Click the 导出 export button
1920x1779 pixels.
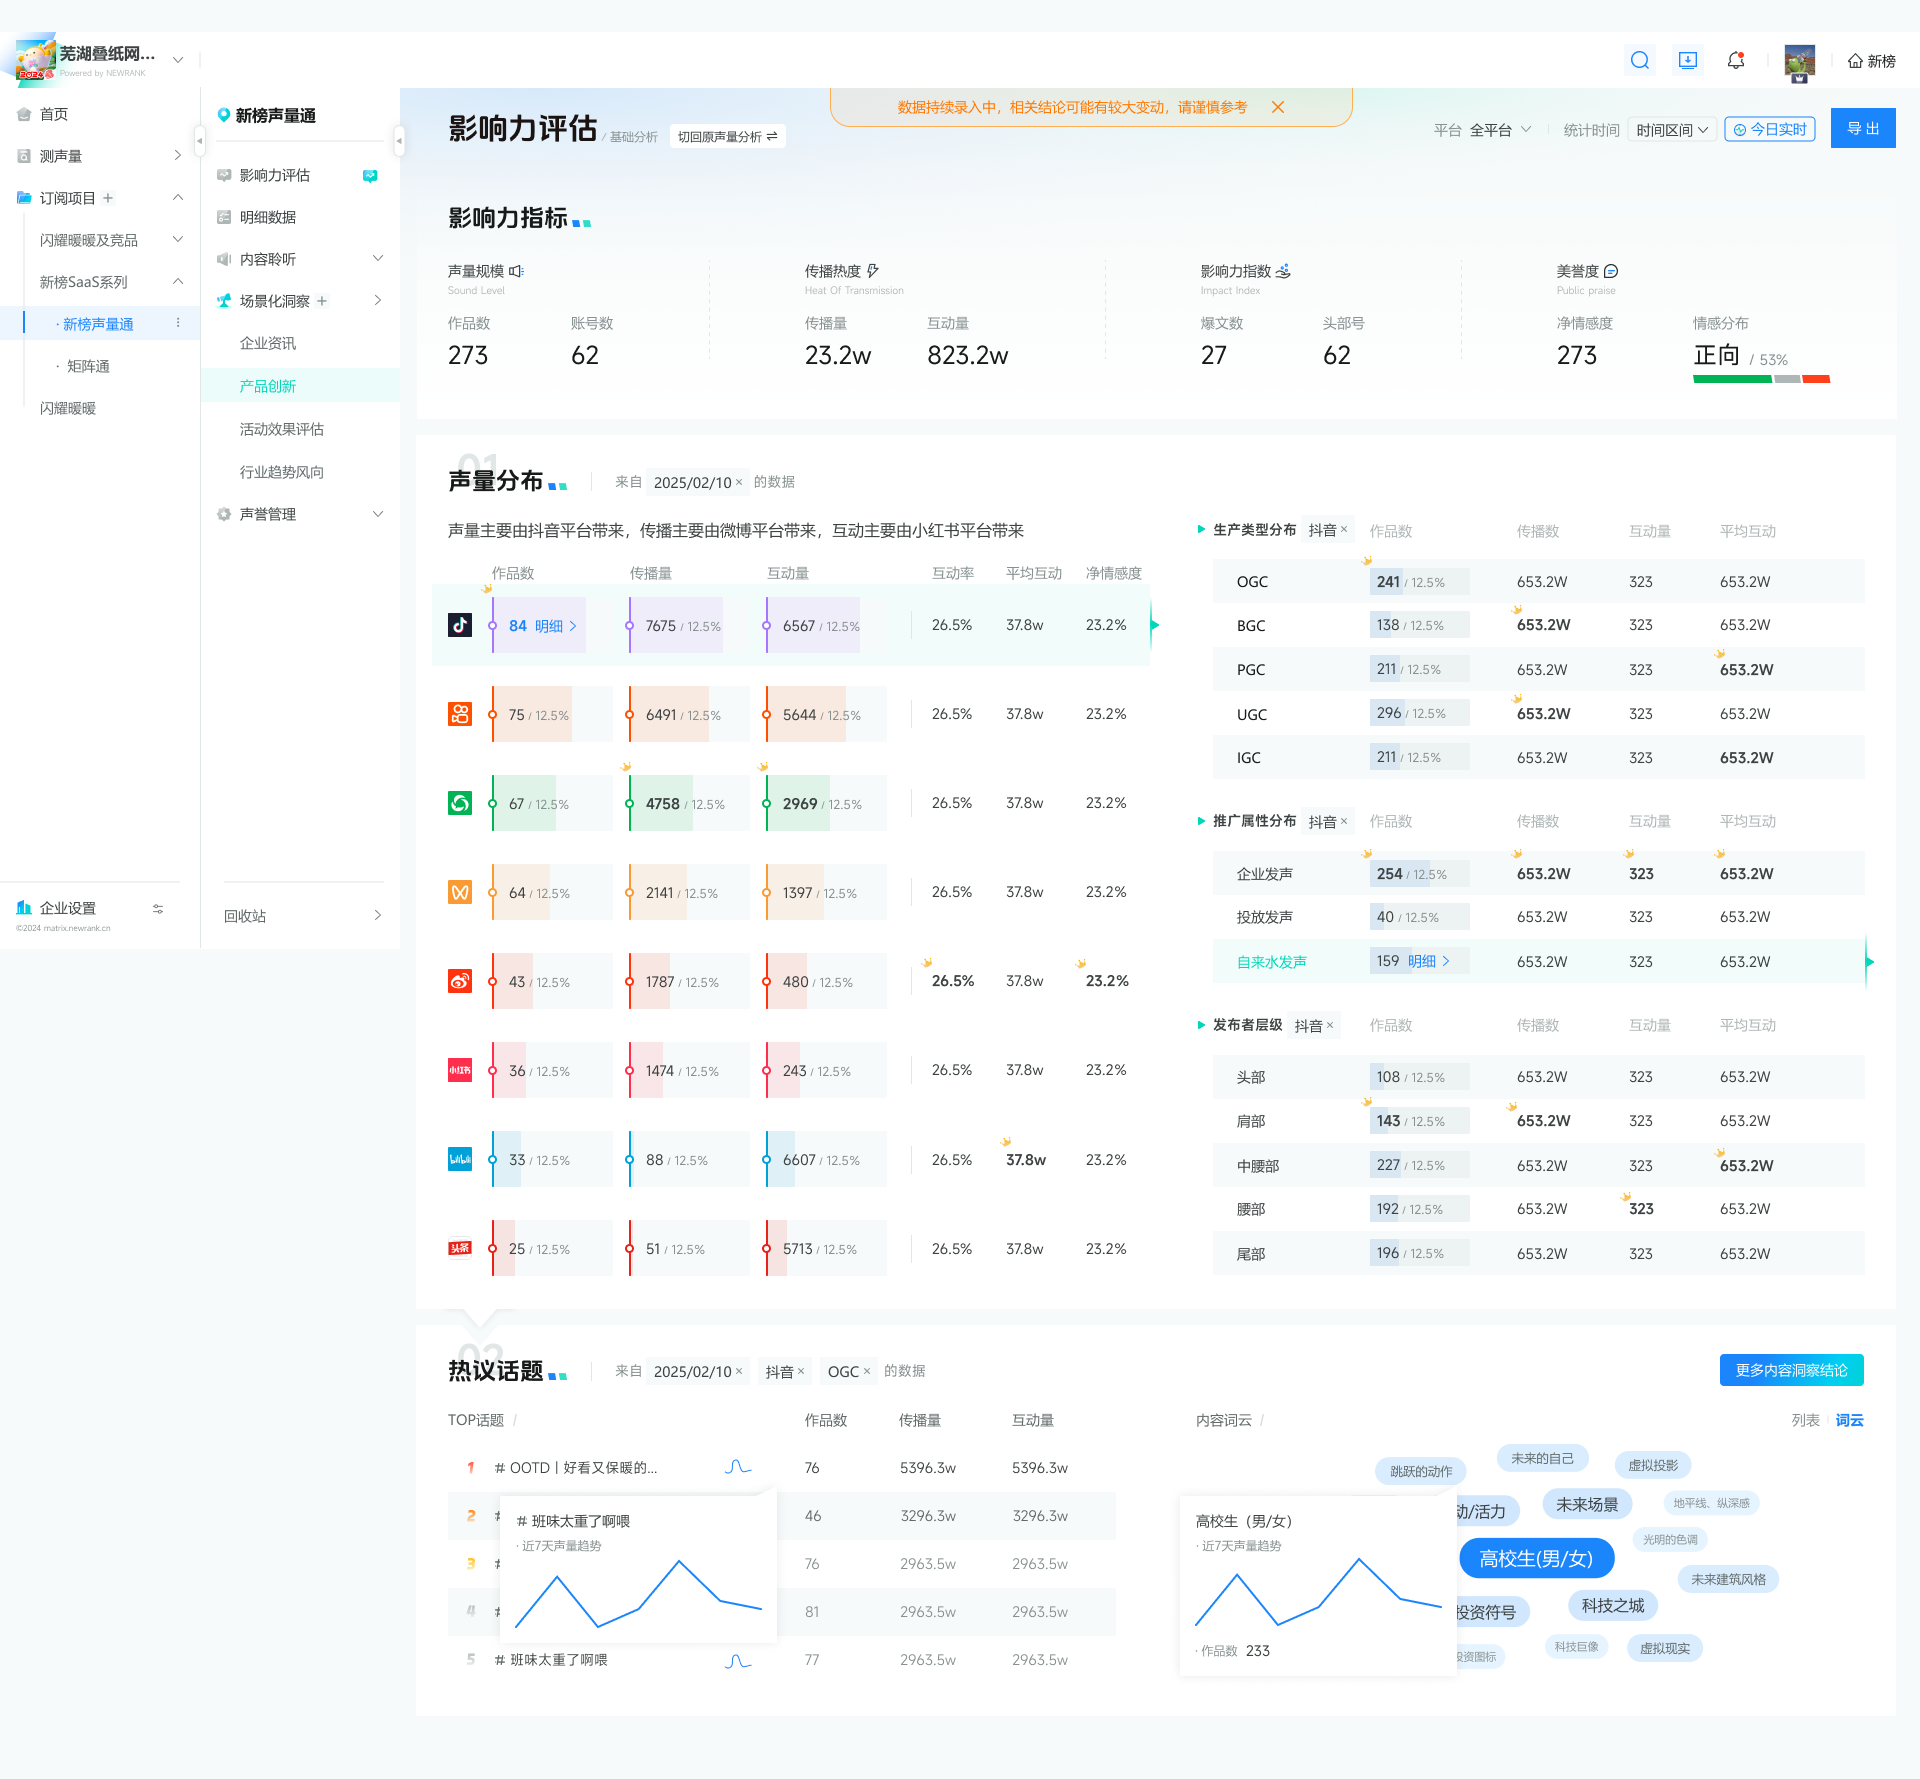[x=1863, y=128]
